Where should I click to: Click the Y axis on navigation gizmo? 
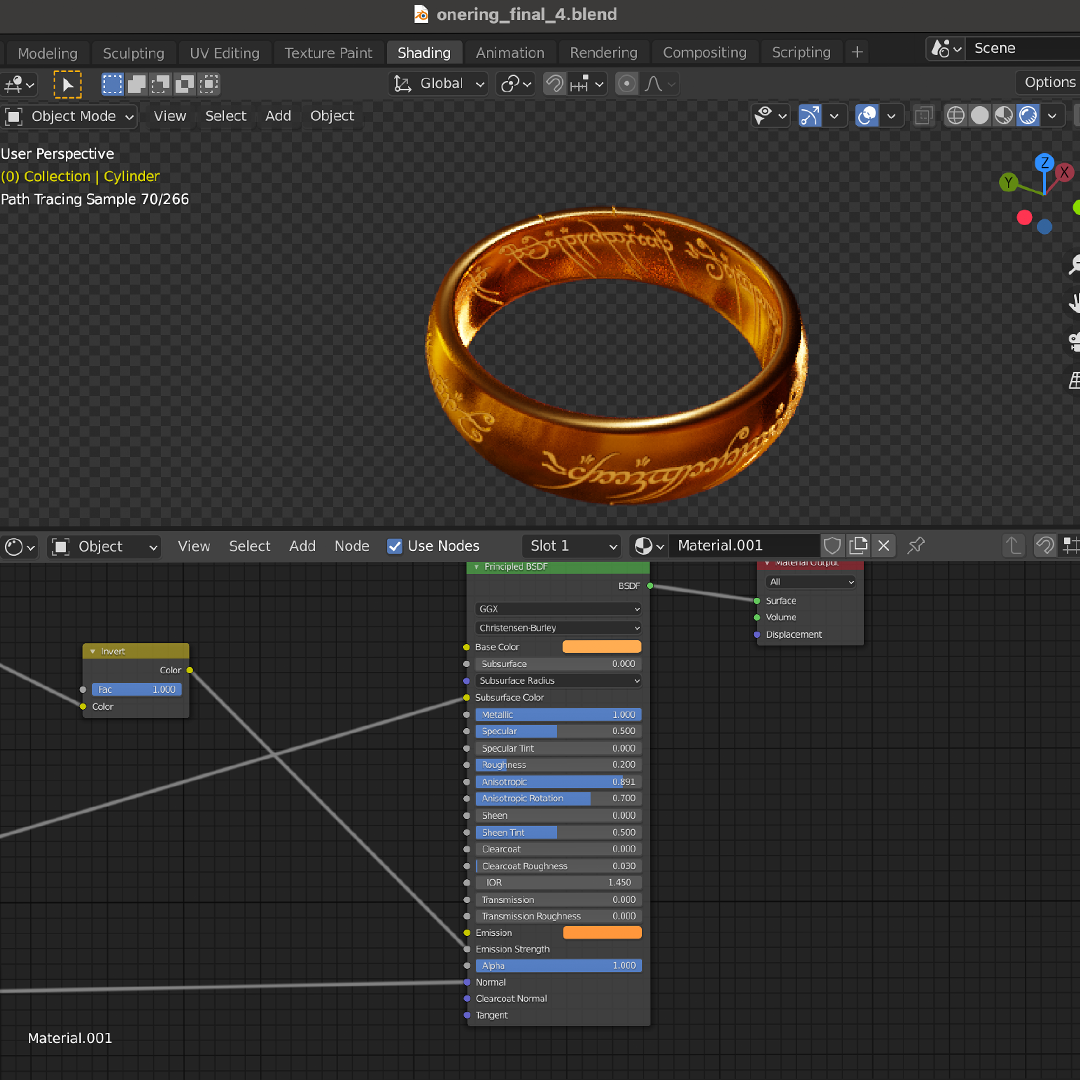1008,183
